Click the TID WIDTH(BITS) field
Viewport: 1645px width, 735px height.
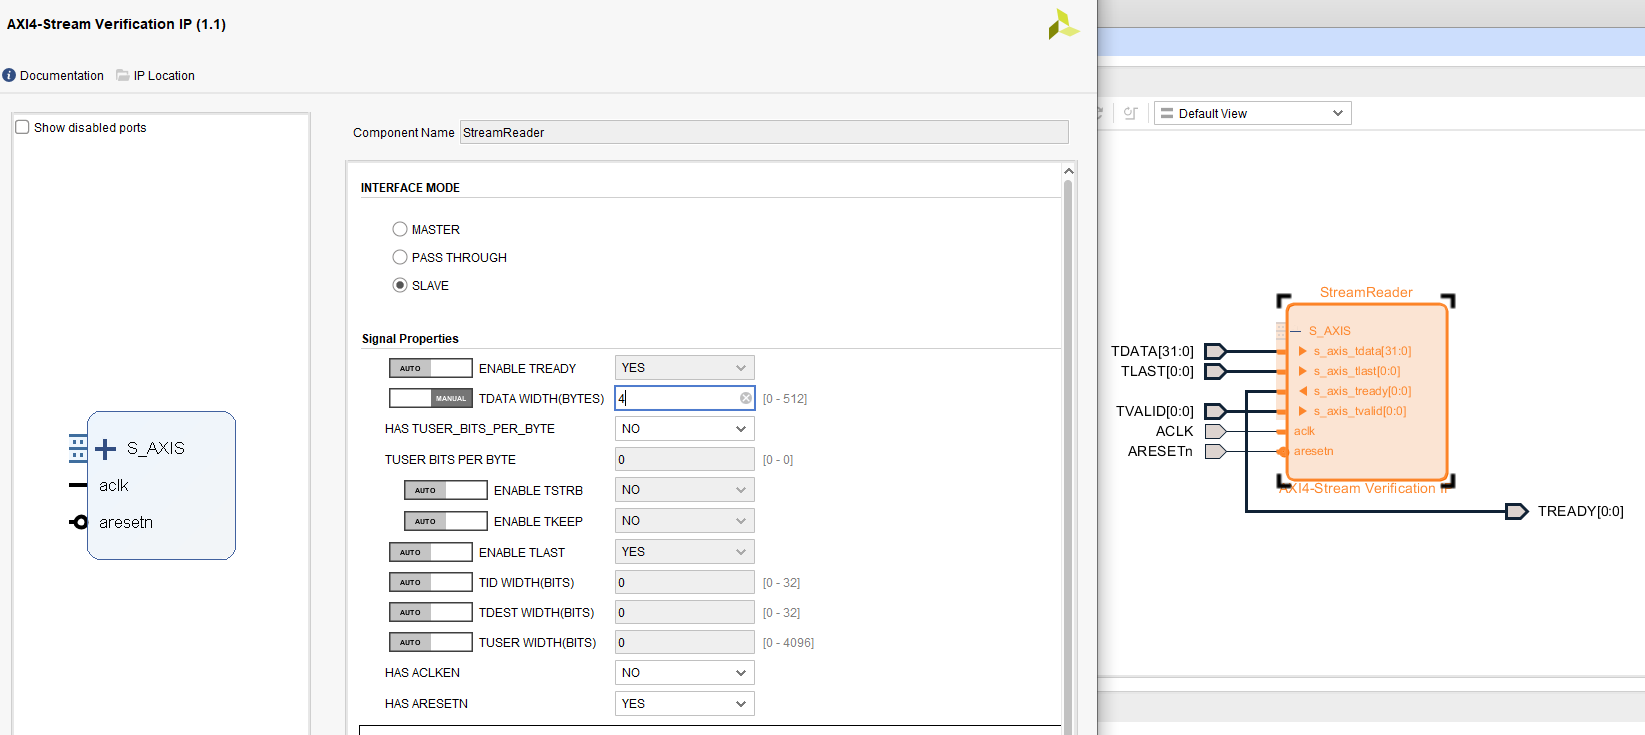coord(684,582)
